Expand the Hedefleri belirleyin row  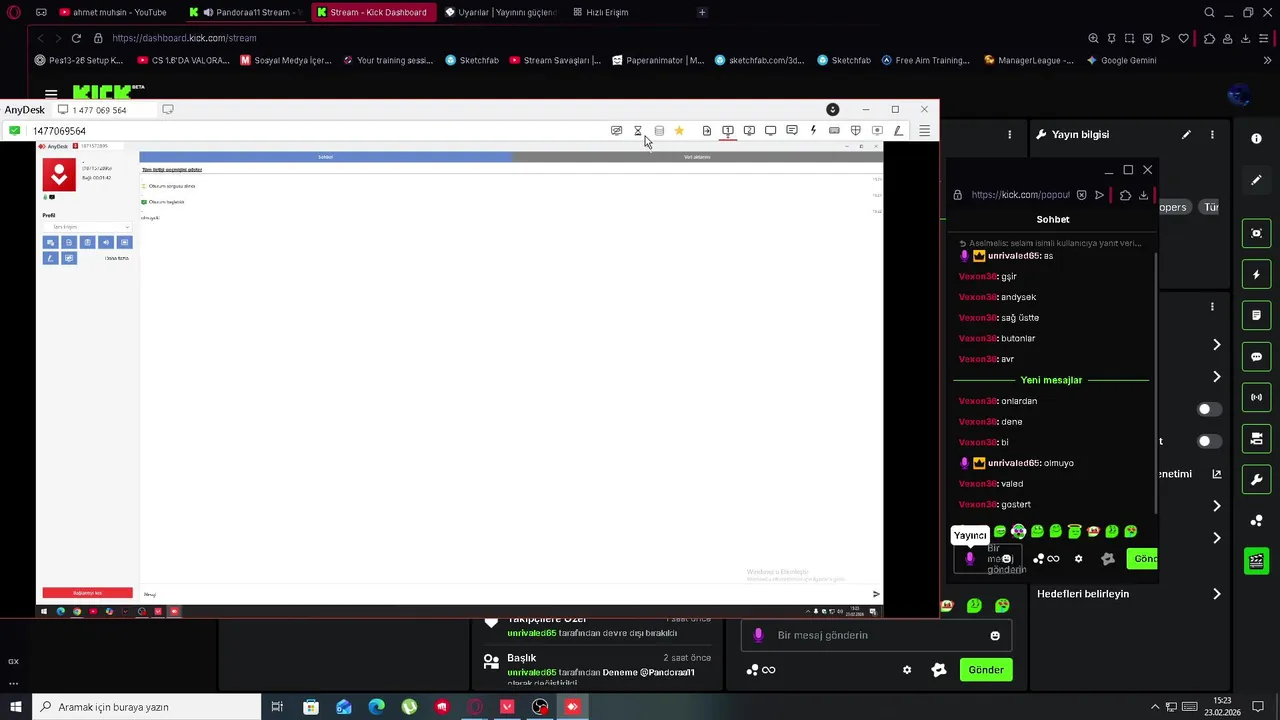1127,594
